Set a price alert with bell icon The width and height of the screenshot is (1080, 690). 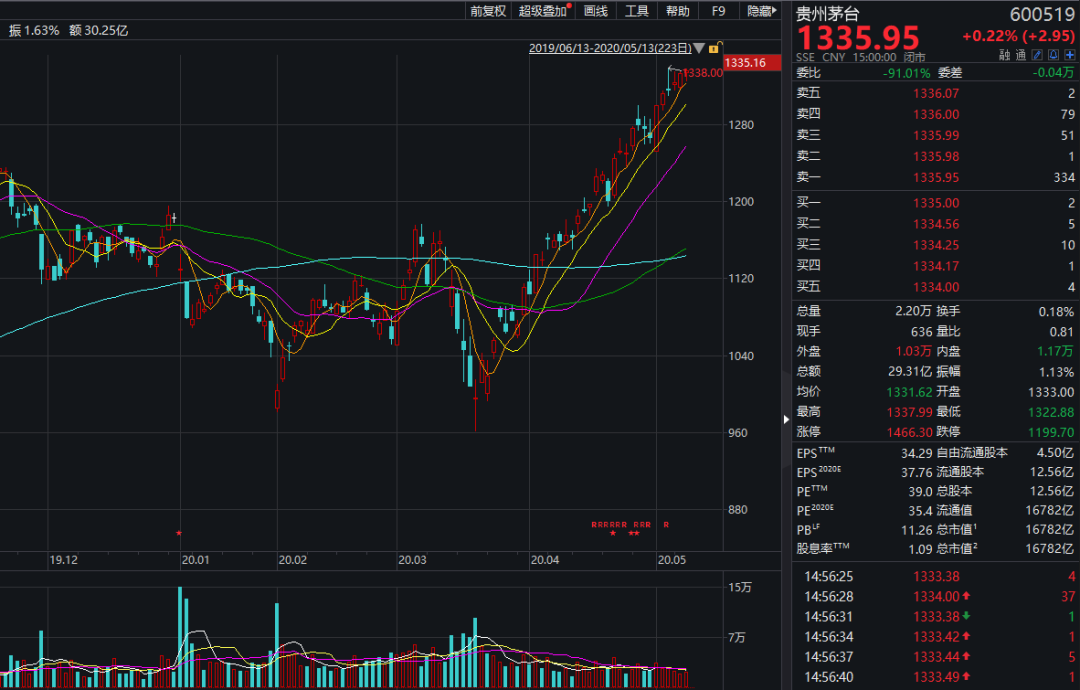tap(1053, 55)
